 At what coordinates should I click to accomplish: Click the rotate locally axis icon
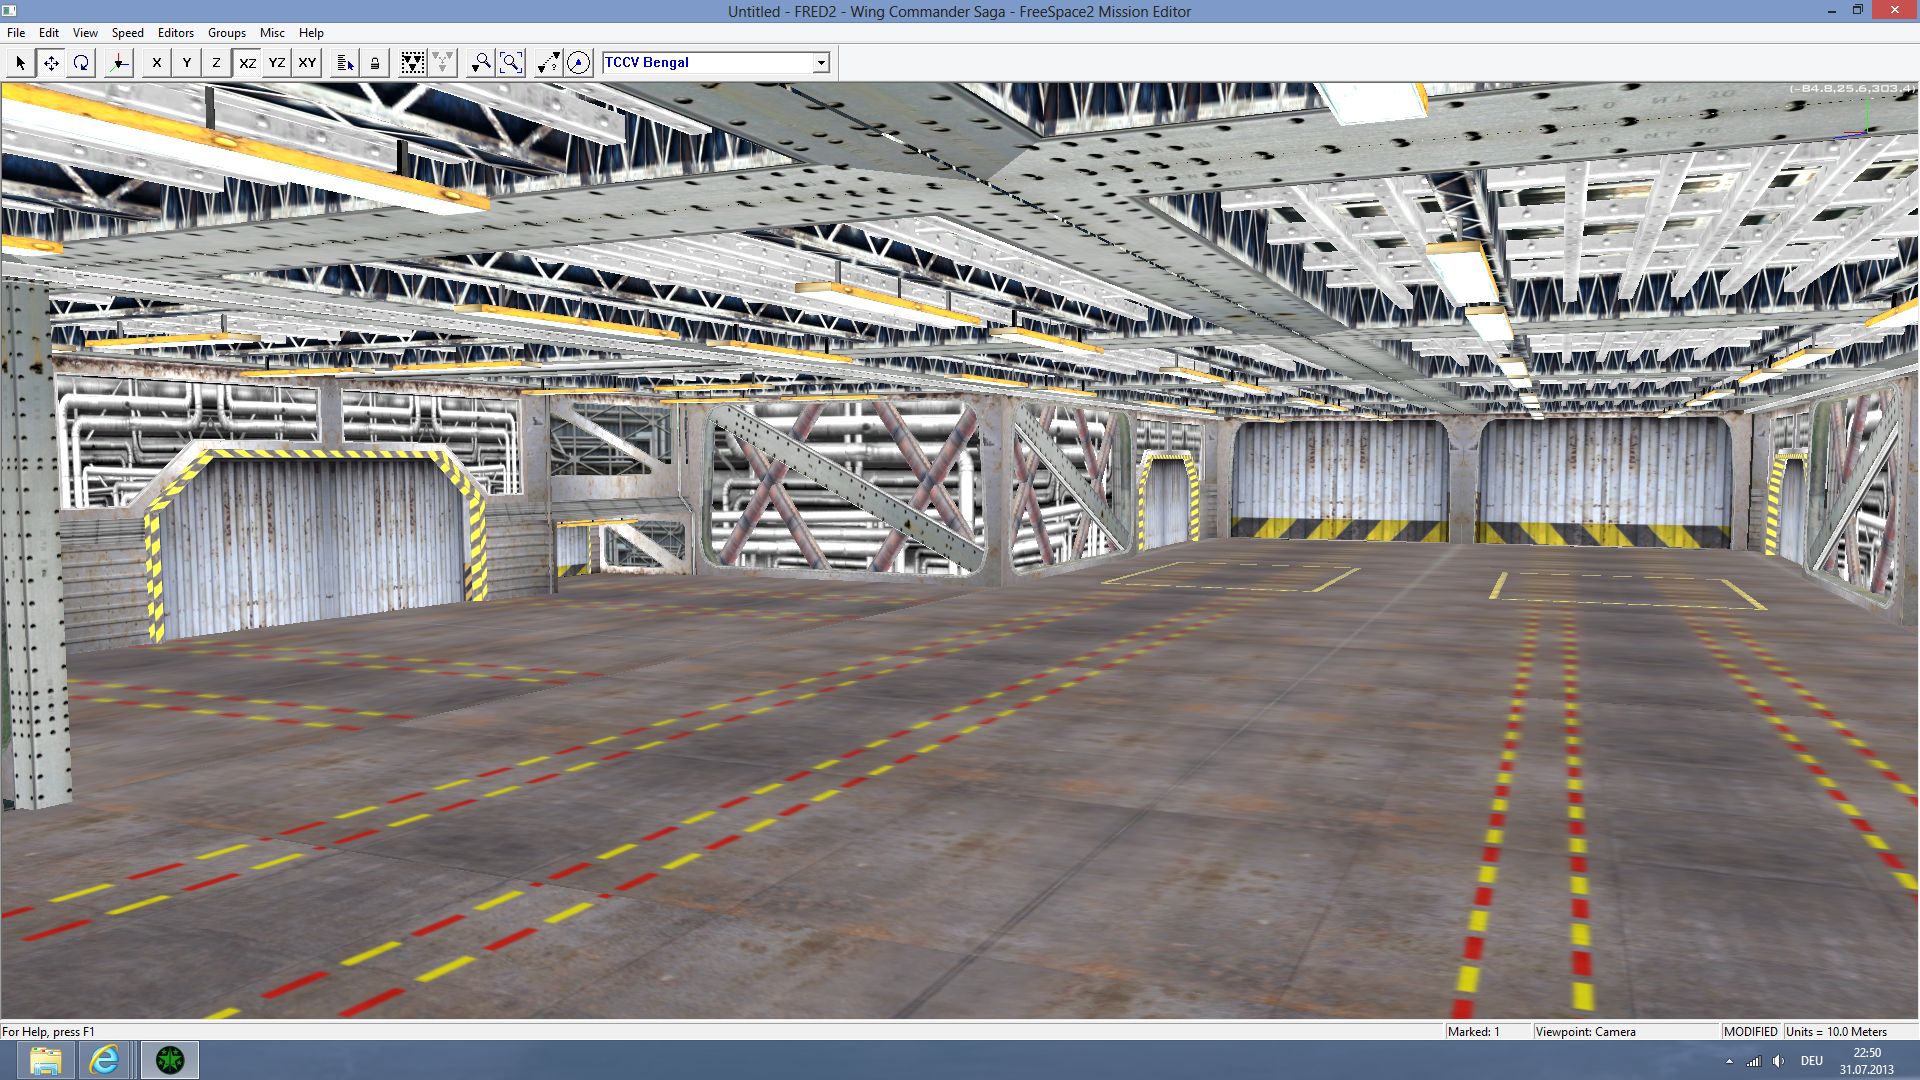(119, 63)
